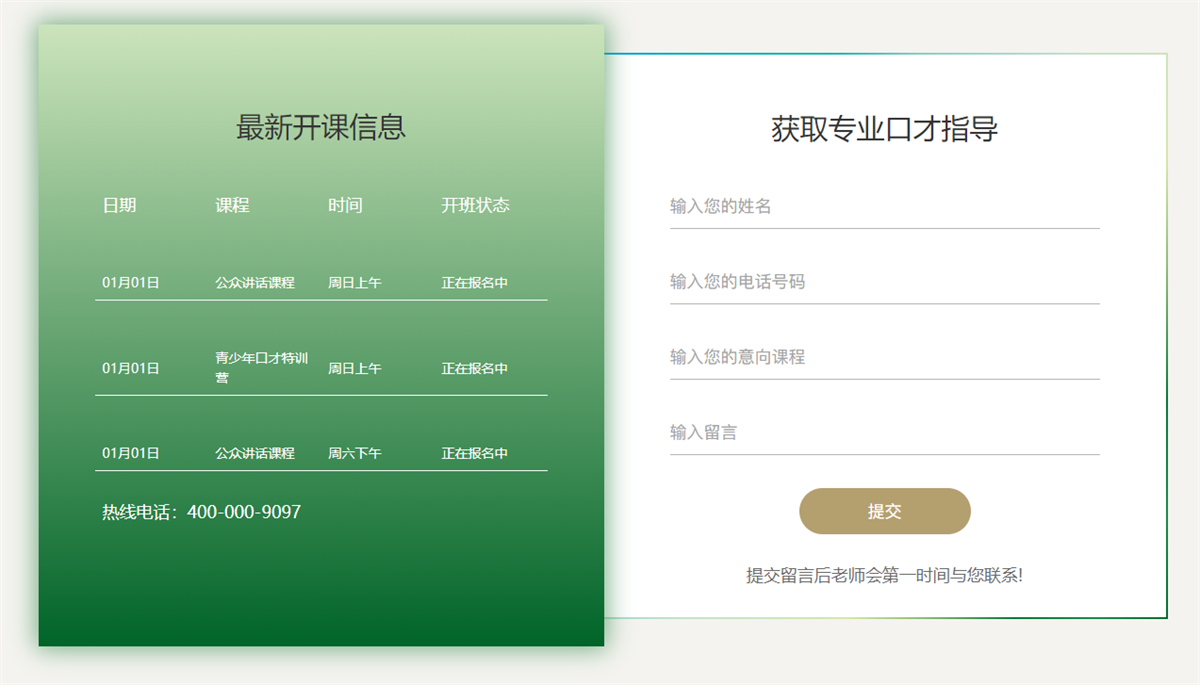The height and width of the screenshot is (685, 1200).
Task: Select the 日期 column header
Action: click(119, 205)
